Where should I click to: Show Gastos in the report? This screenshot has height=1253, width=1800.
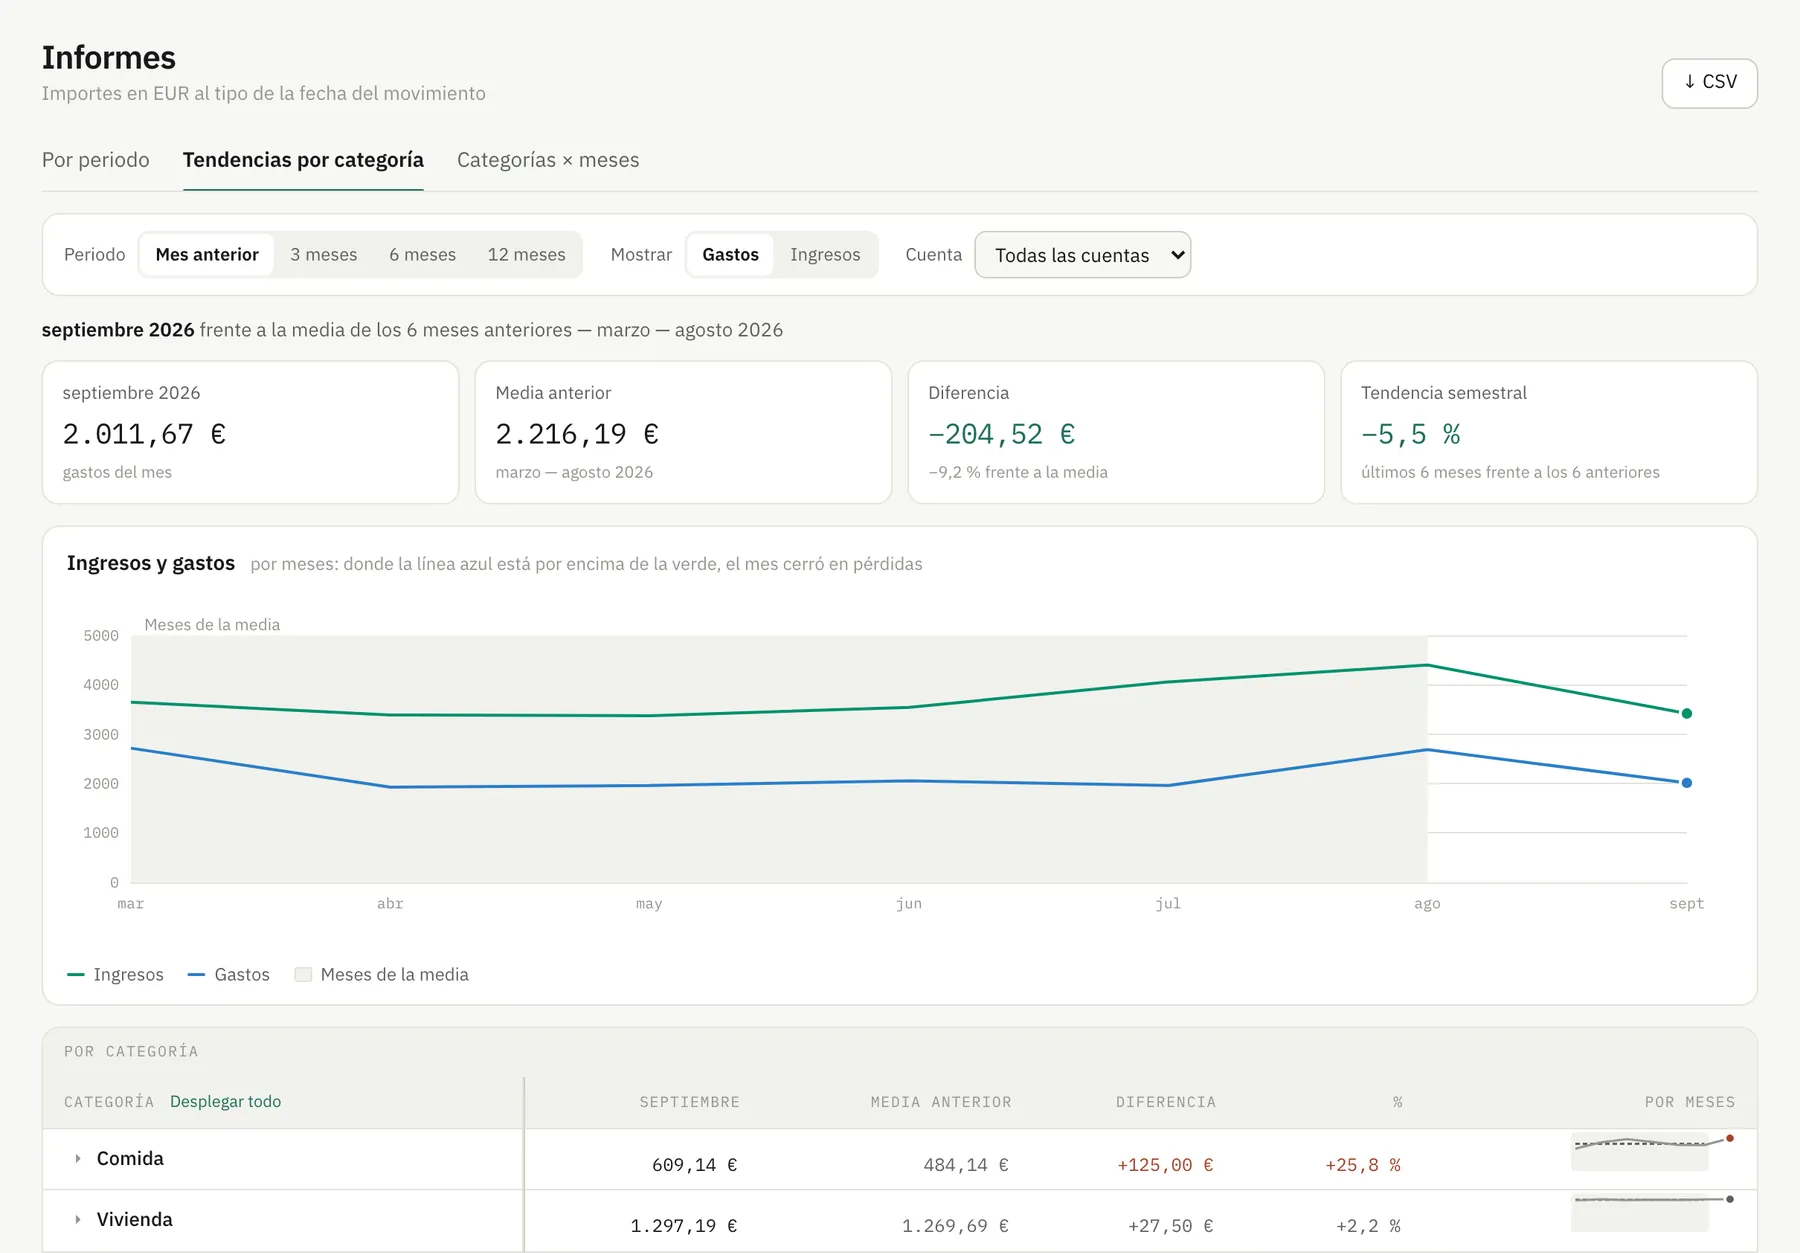pos(731,255)
